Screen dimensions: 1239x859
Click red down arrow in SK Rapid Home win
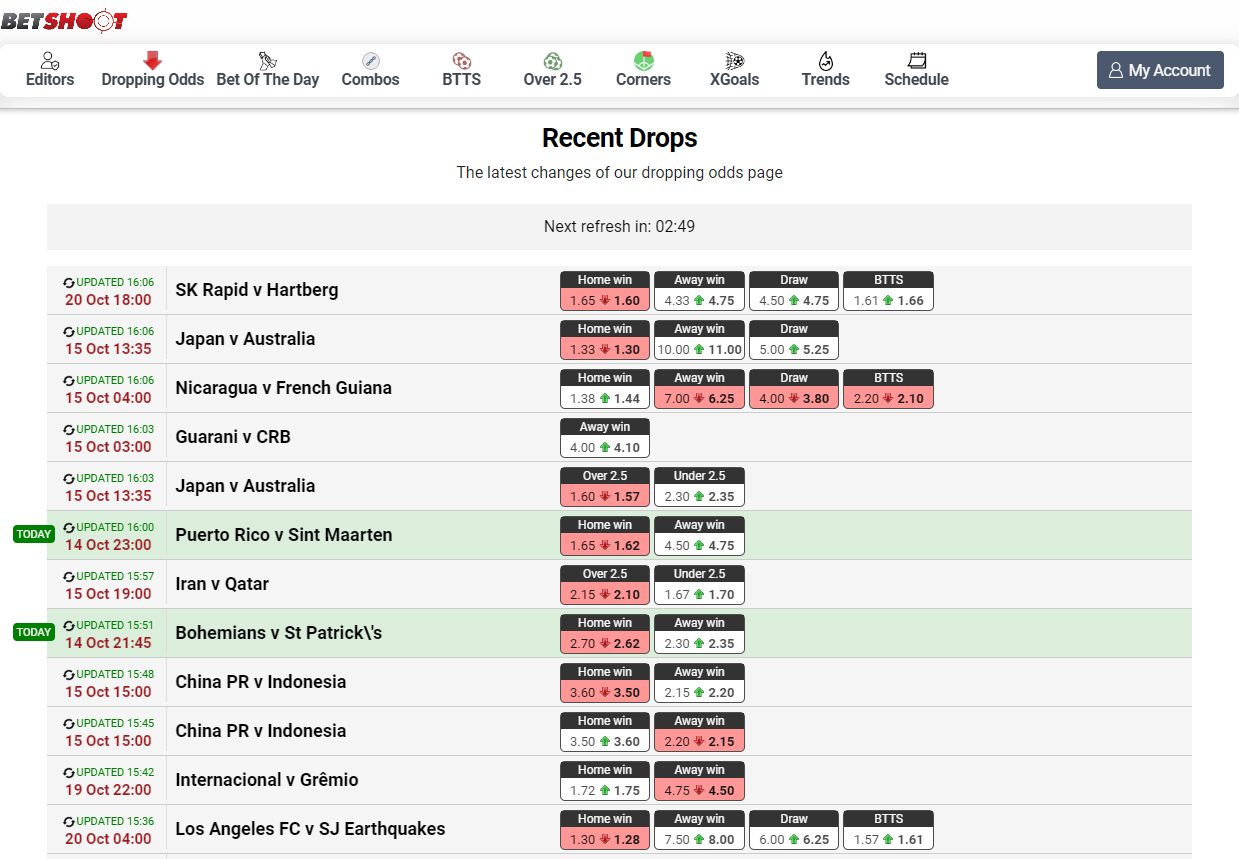point(605,300)
